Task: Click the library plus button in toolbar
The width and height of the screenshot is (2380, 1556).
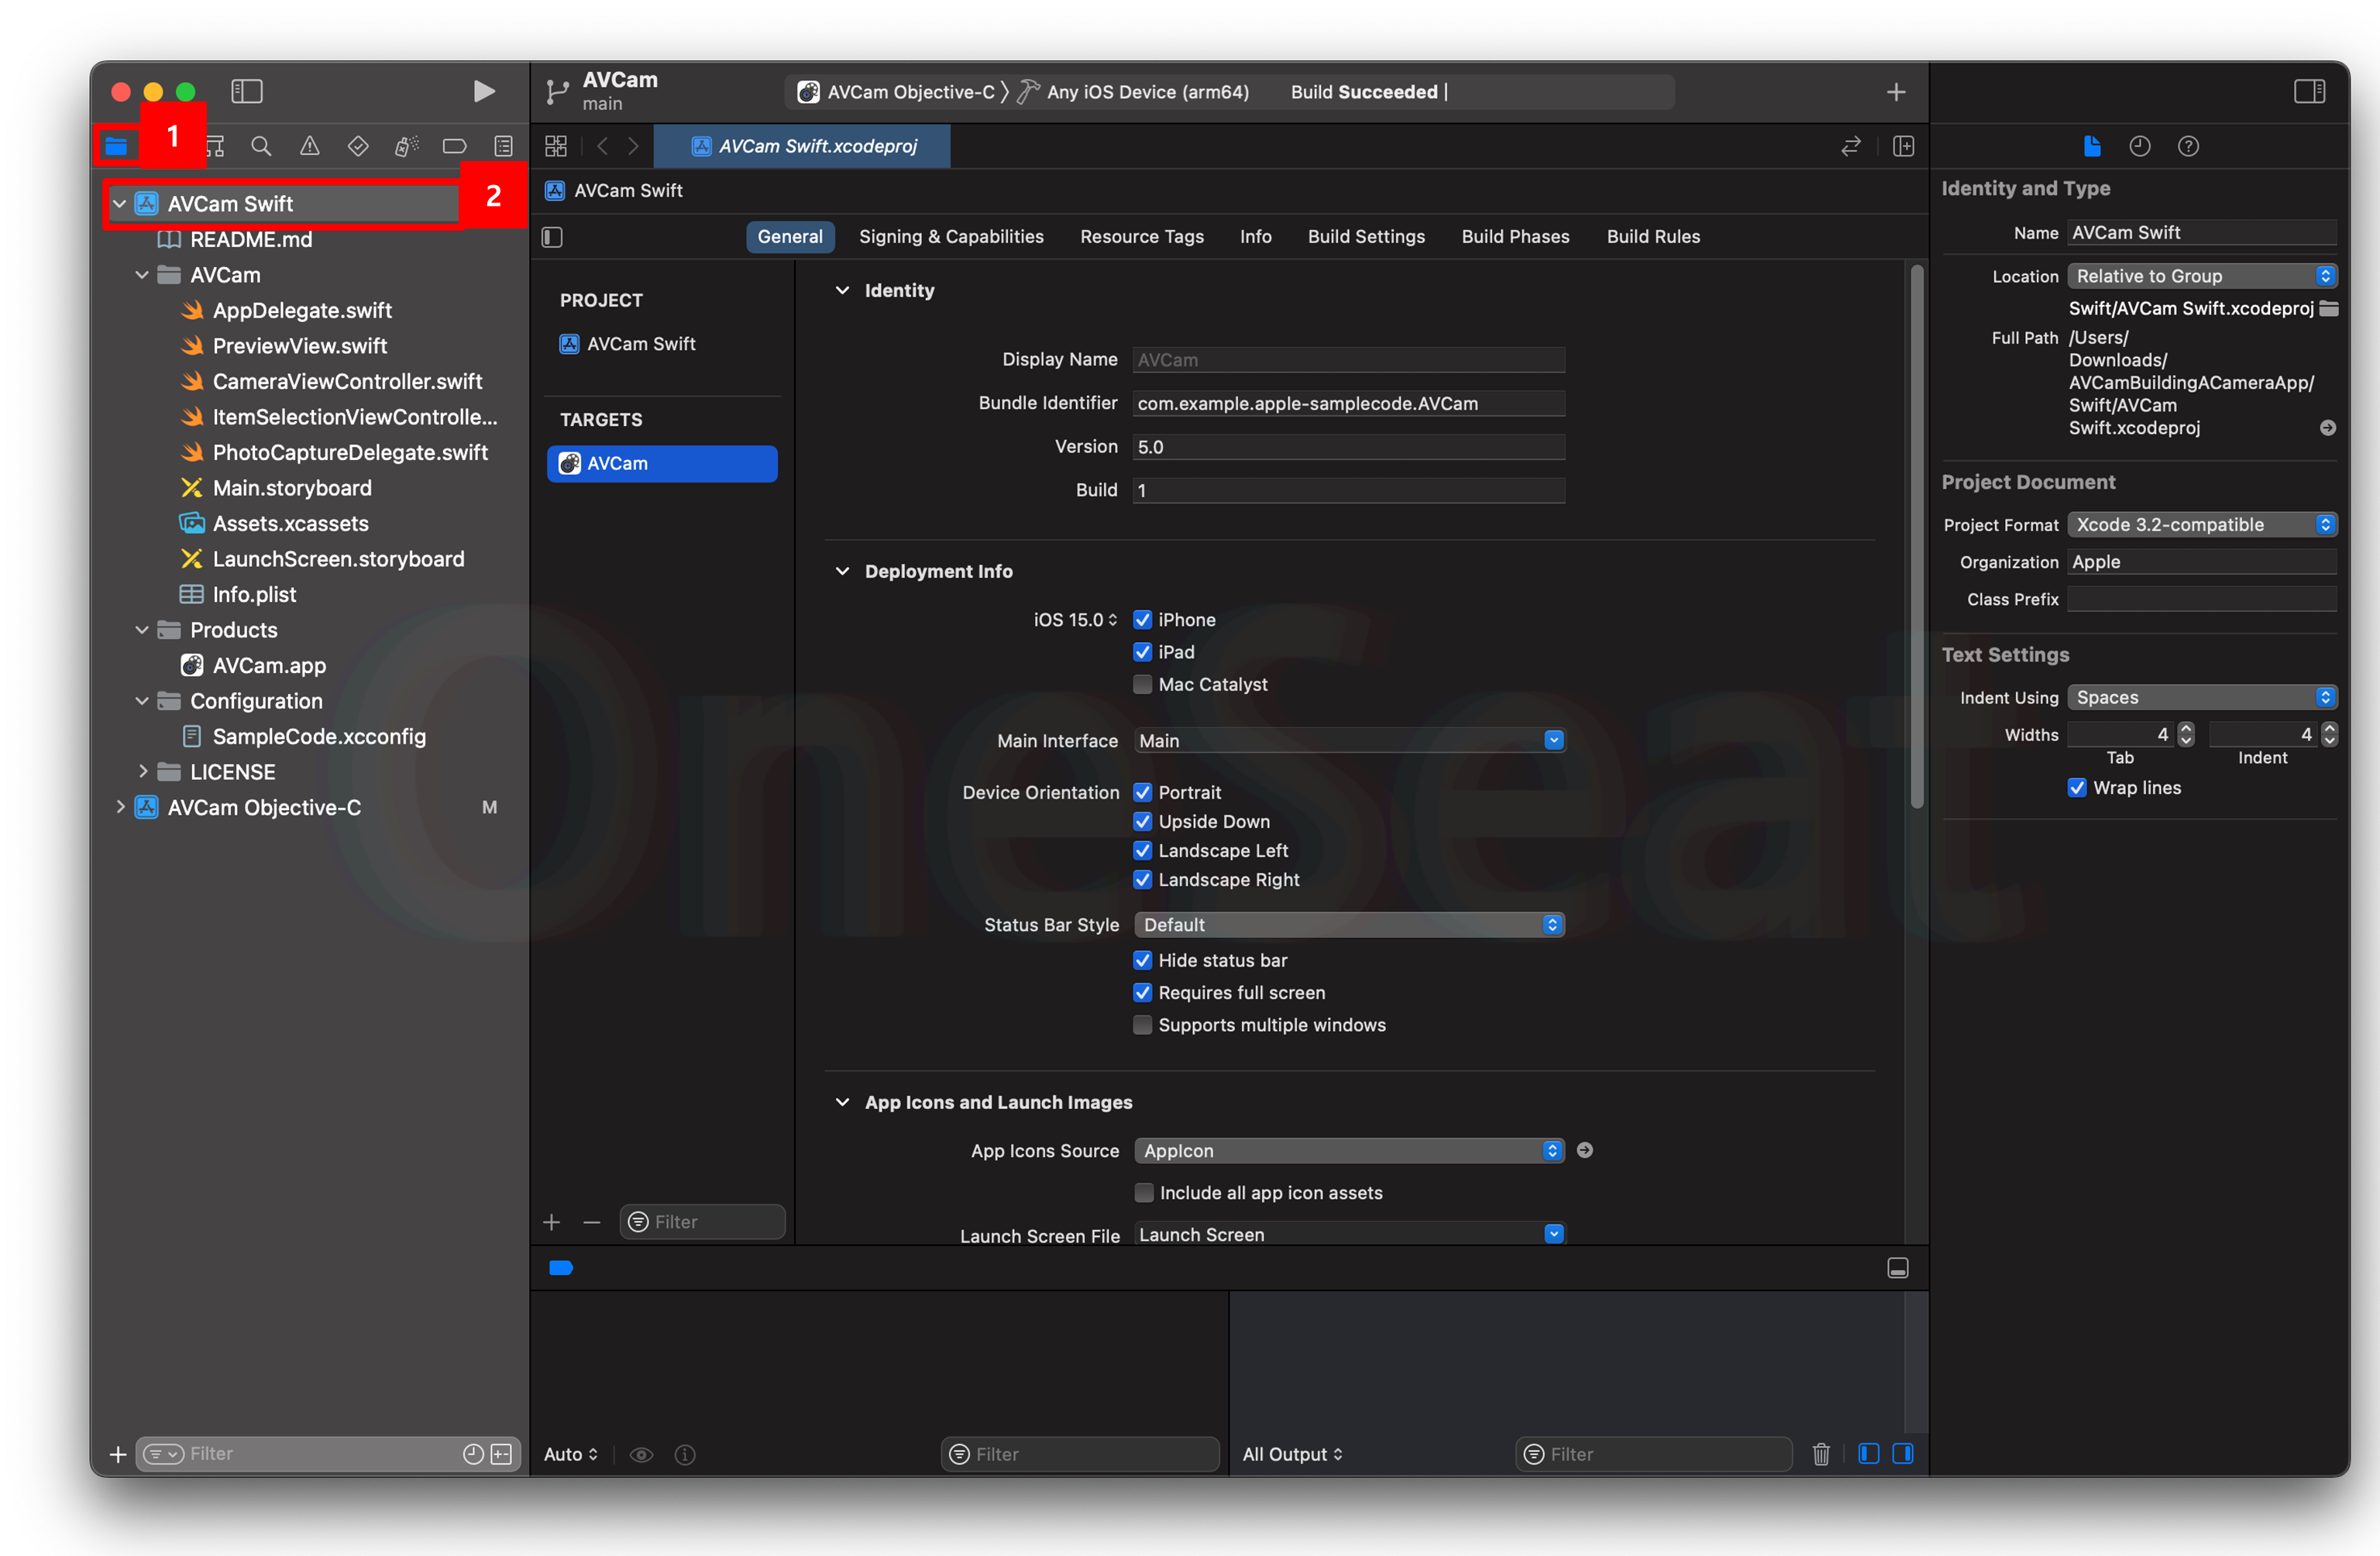Action: pos(1896,92)
